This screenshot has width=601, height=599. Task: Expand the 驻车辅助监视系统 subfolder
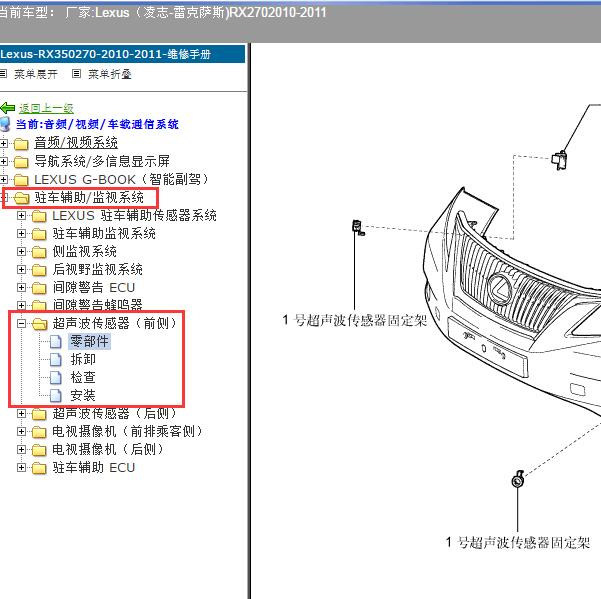(x=21, y=234)
